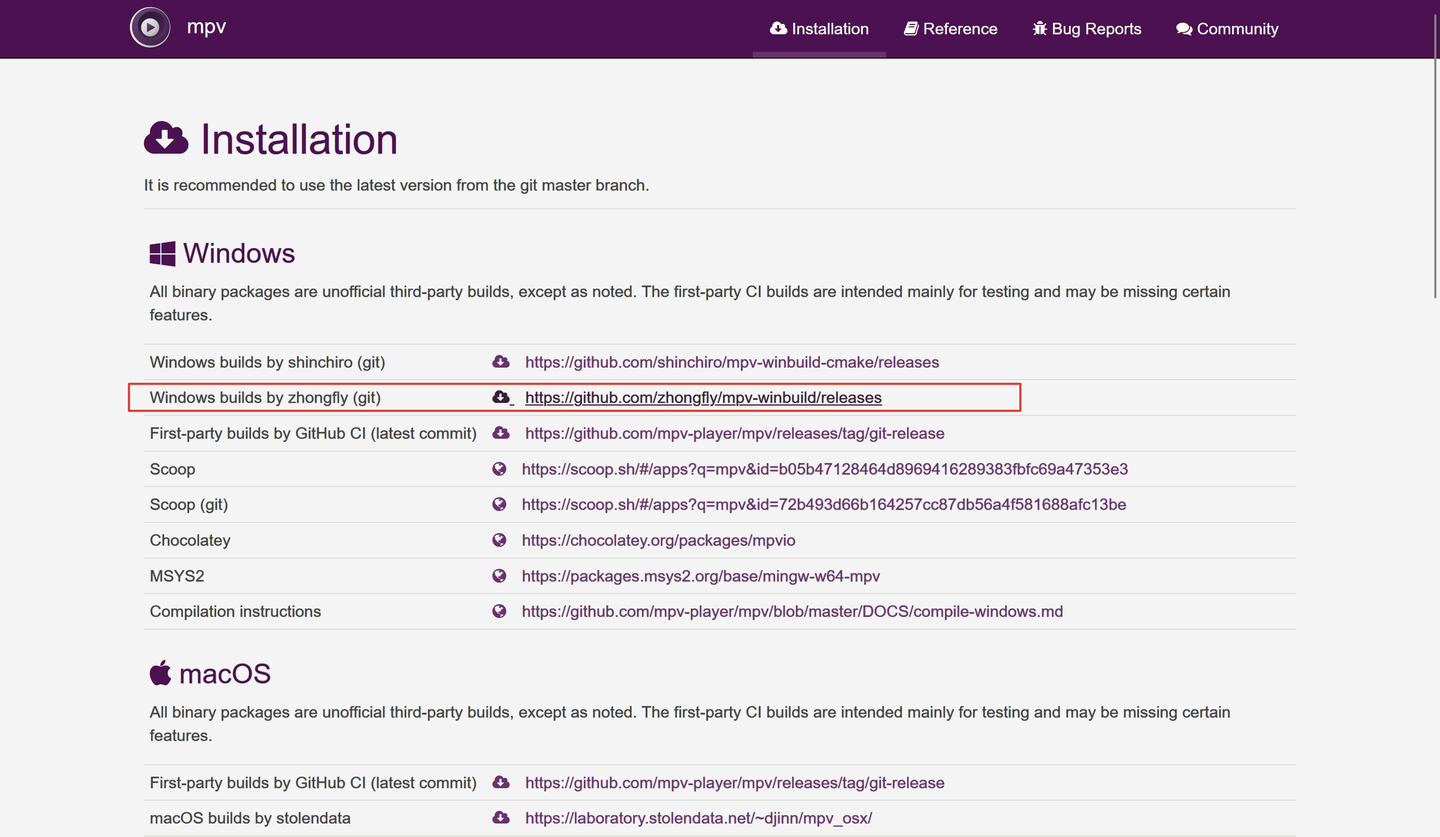
Task: Click the download icon in the stolendata builds row
Action: tap(501, 818)
